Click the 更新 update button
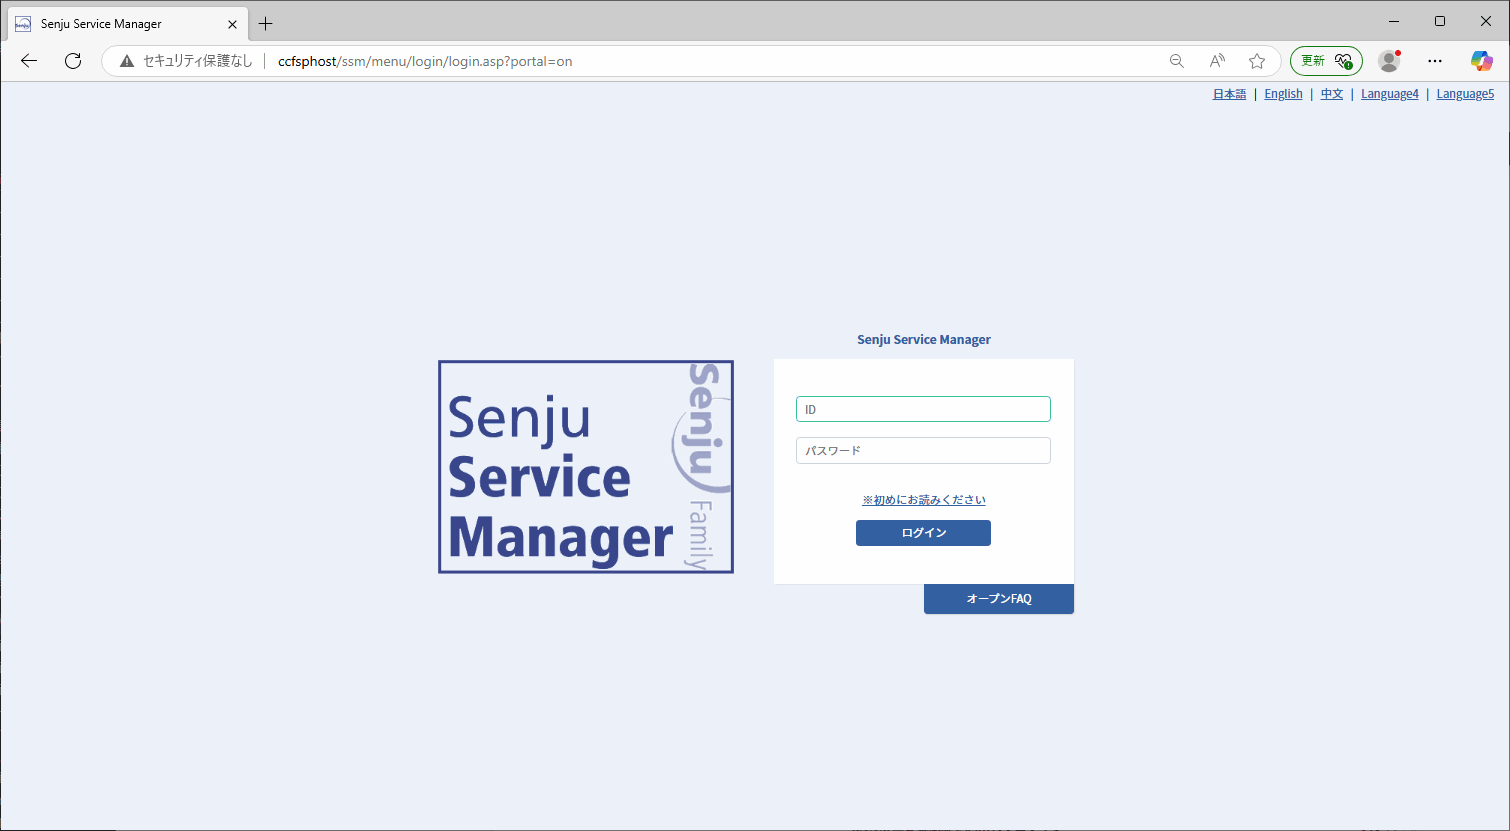Image resolution: width=1510 pixels, height=831 pixels. [x=1326, y=61]
